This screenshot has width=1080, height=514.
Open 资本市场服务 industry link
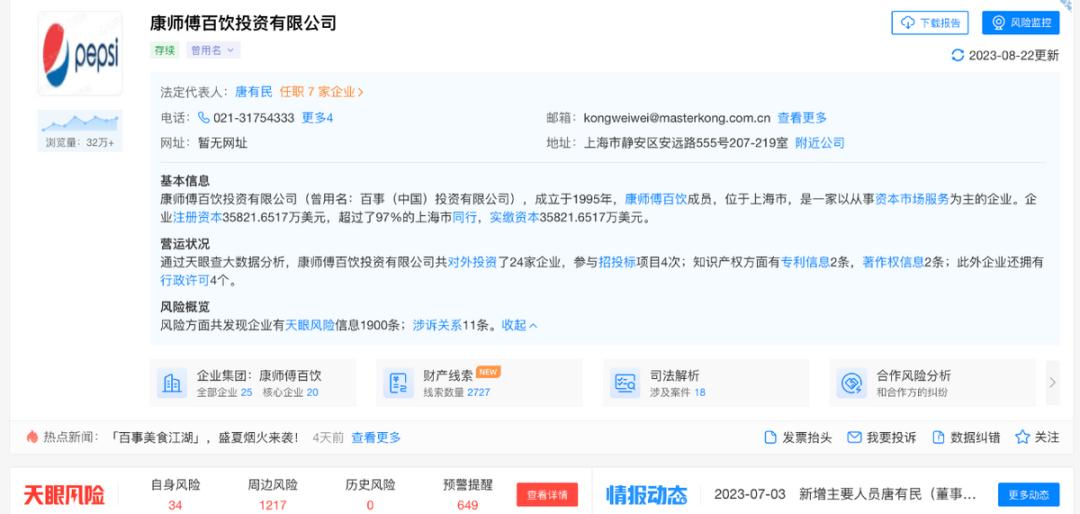912,199
